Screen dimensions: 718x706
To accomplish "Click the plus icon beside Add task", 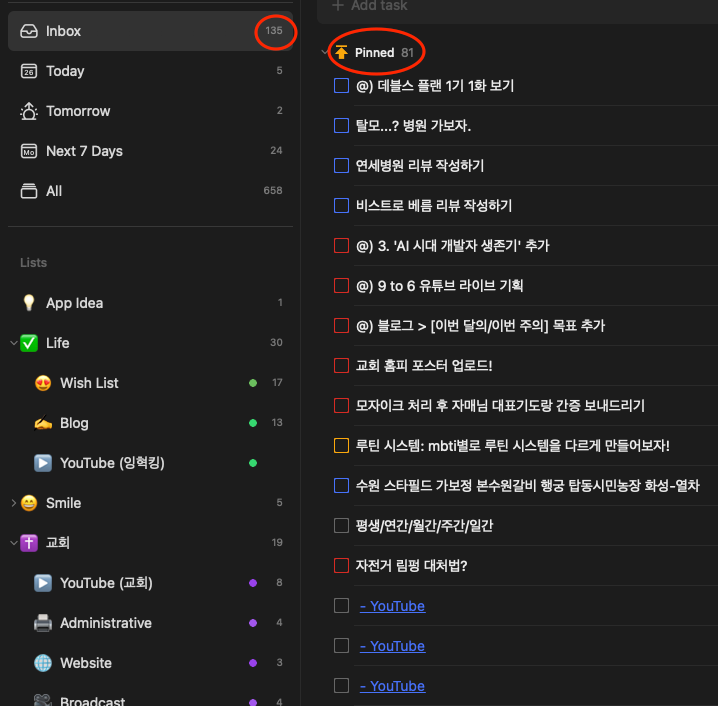I will [x=338, y=5].
